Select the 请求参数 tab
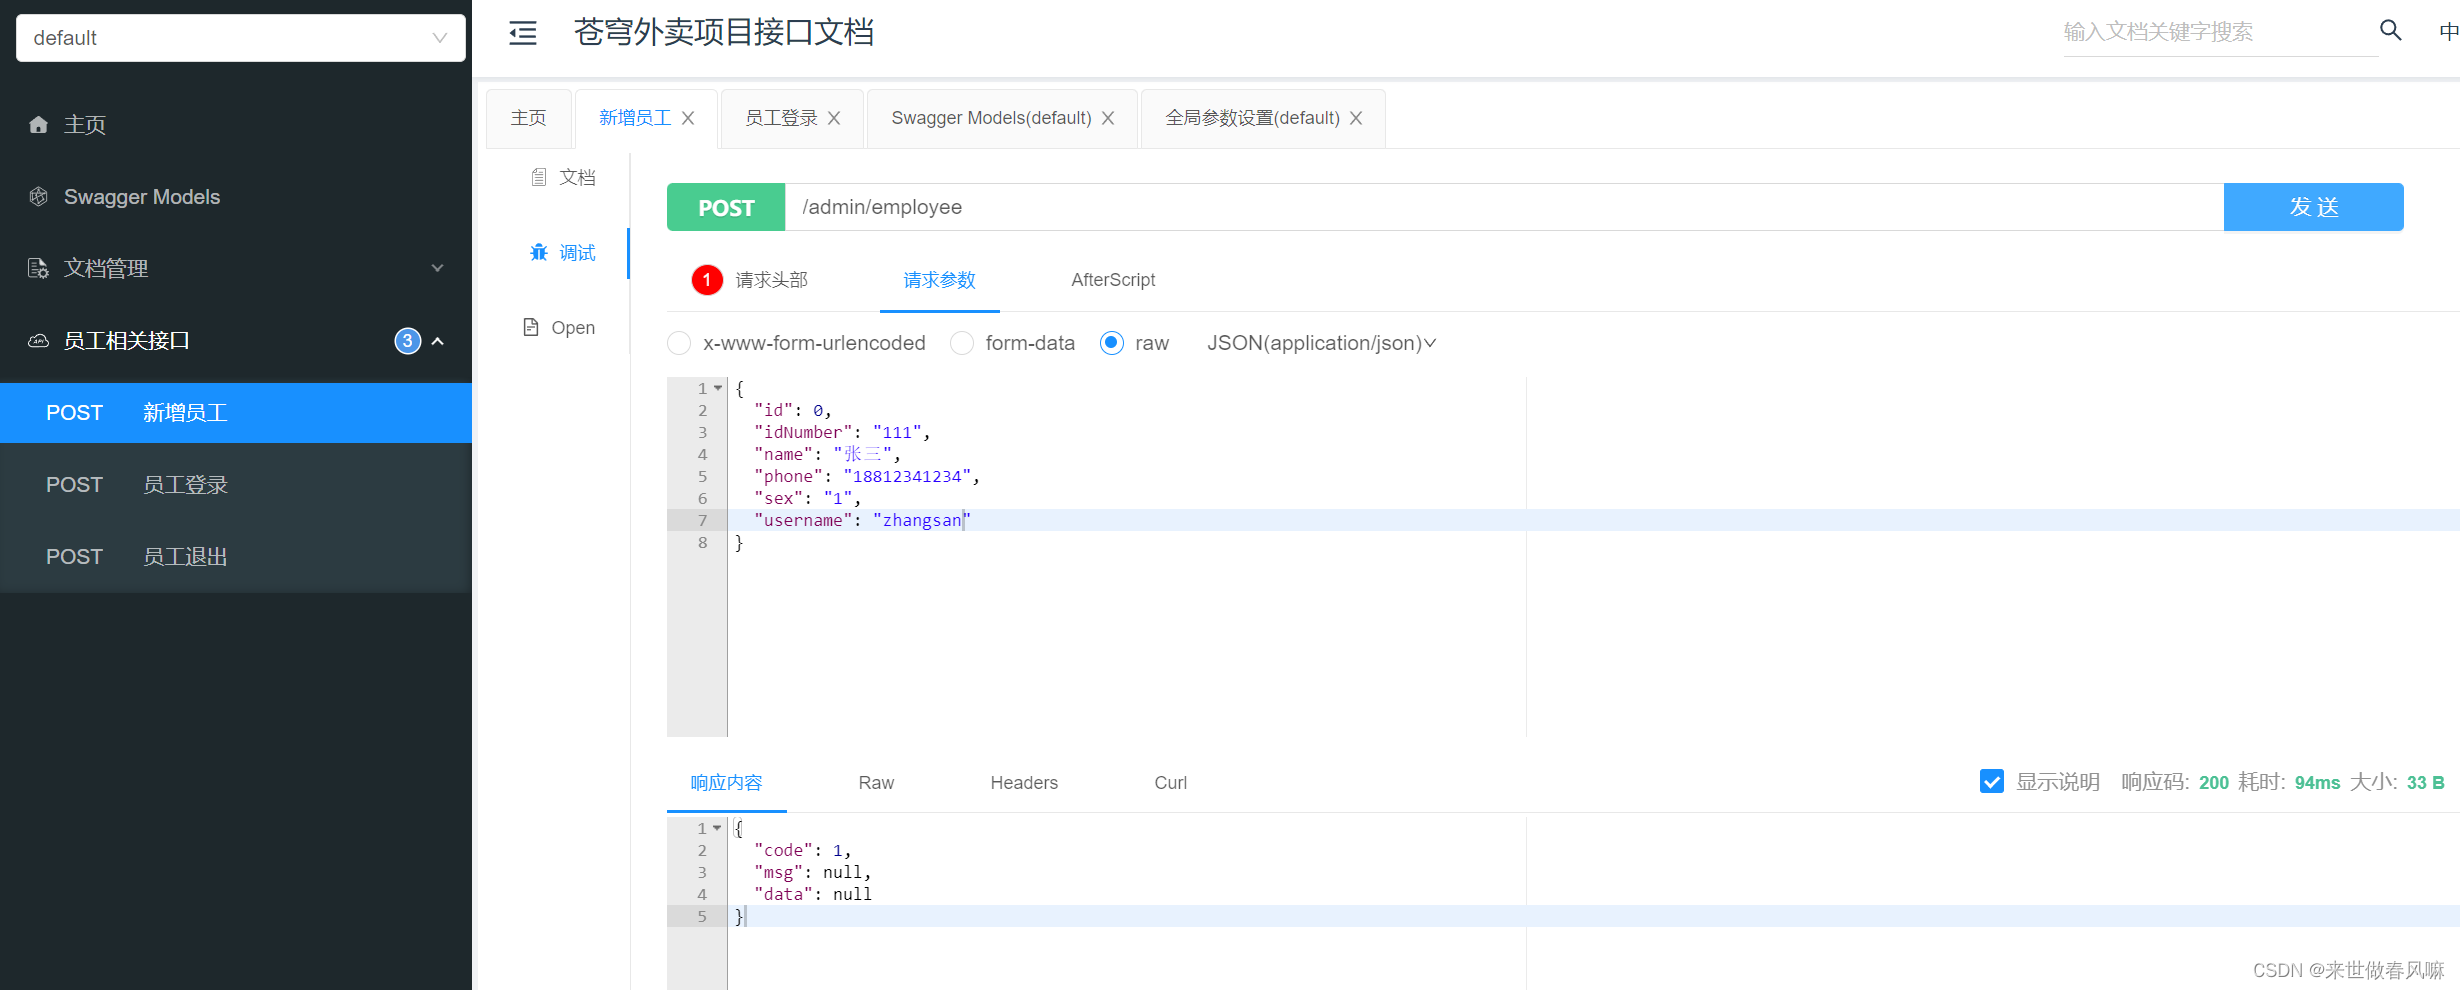This screenshot has width=2460, height=990. coord(939,280)
